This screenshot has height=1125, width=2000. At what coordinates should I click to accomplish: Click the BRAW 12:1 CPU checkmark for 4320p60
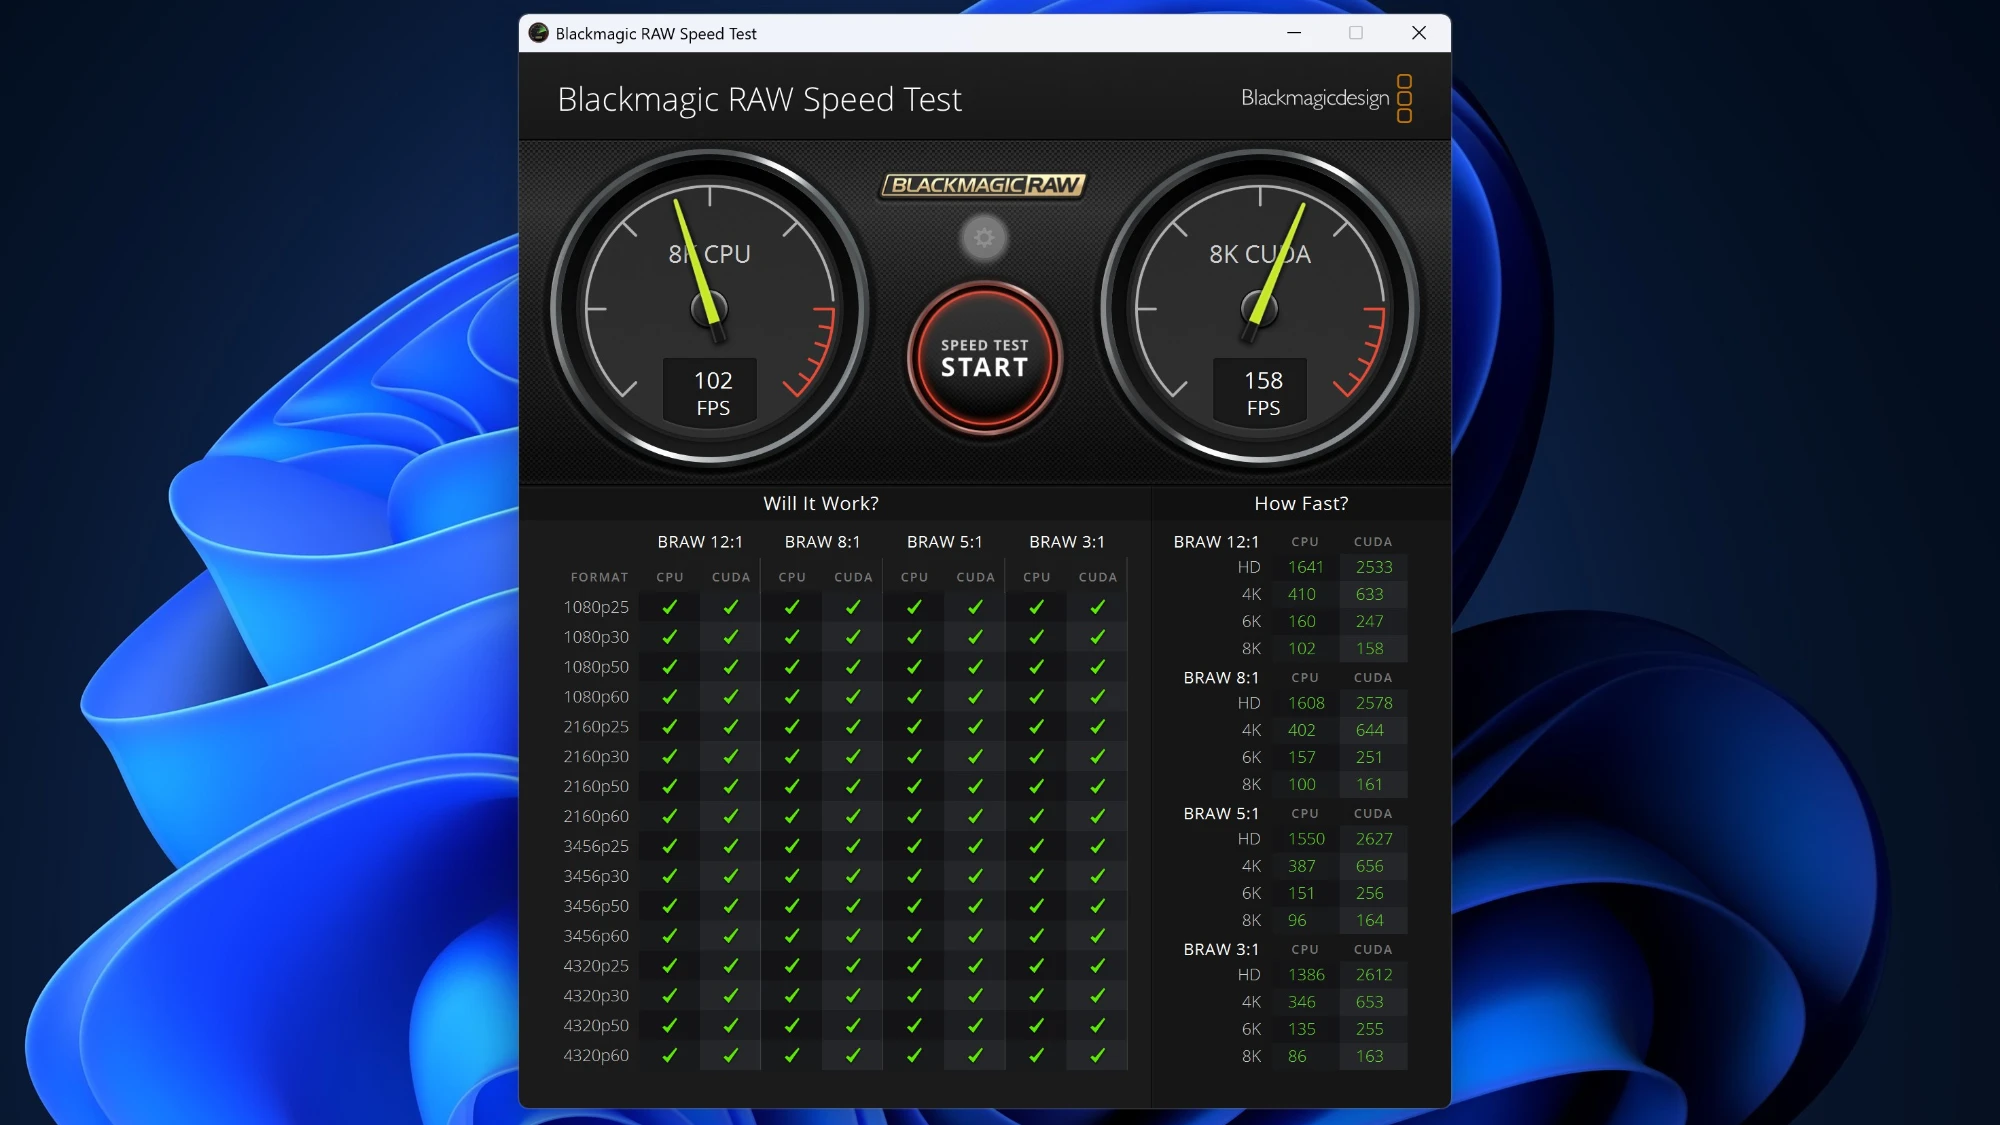(670, 1056)
